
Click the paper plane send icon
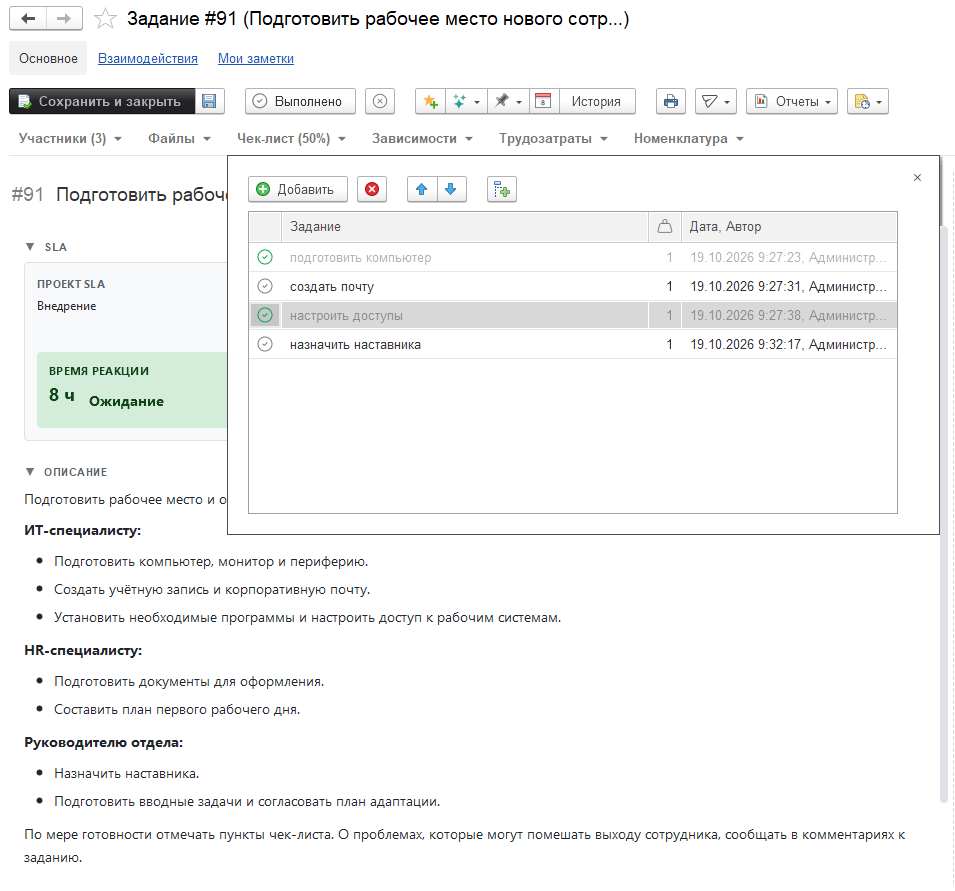(x=716, y=101)
